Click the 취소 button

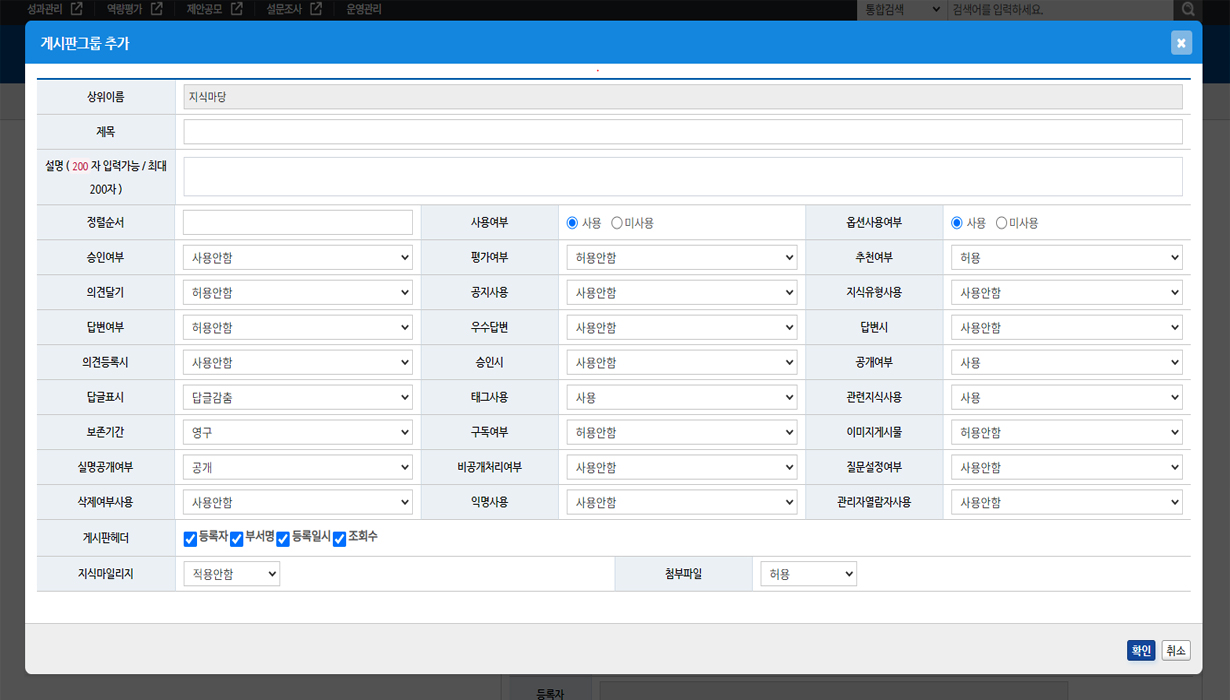pos(1176,651)
